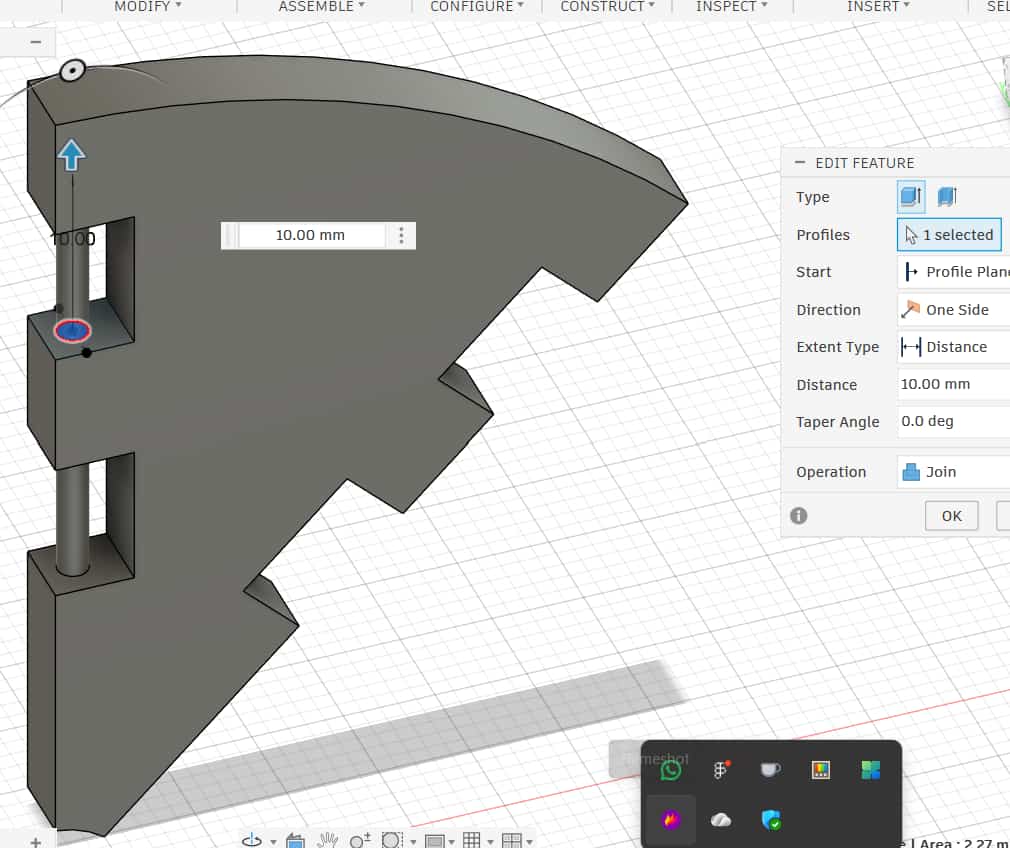
Task: Click the Zoom Window fit icon
Action: coord(392,840)
